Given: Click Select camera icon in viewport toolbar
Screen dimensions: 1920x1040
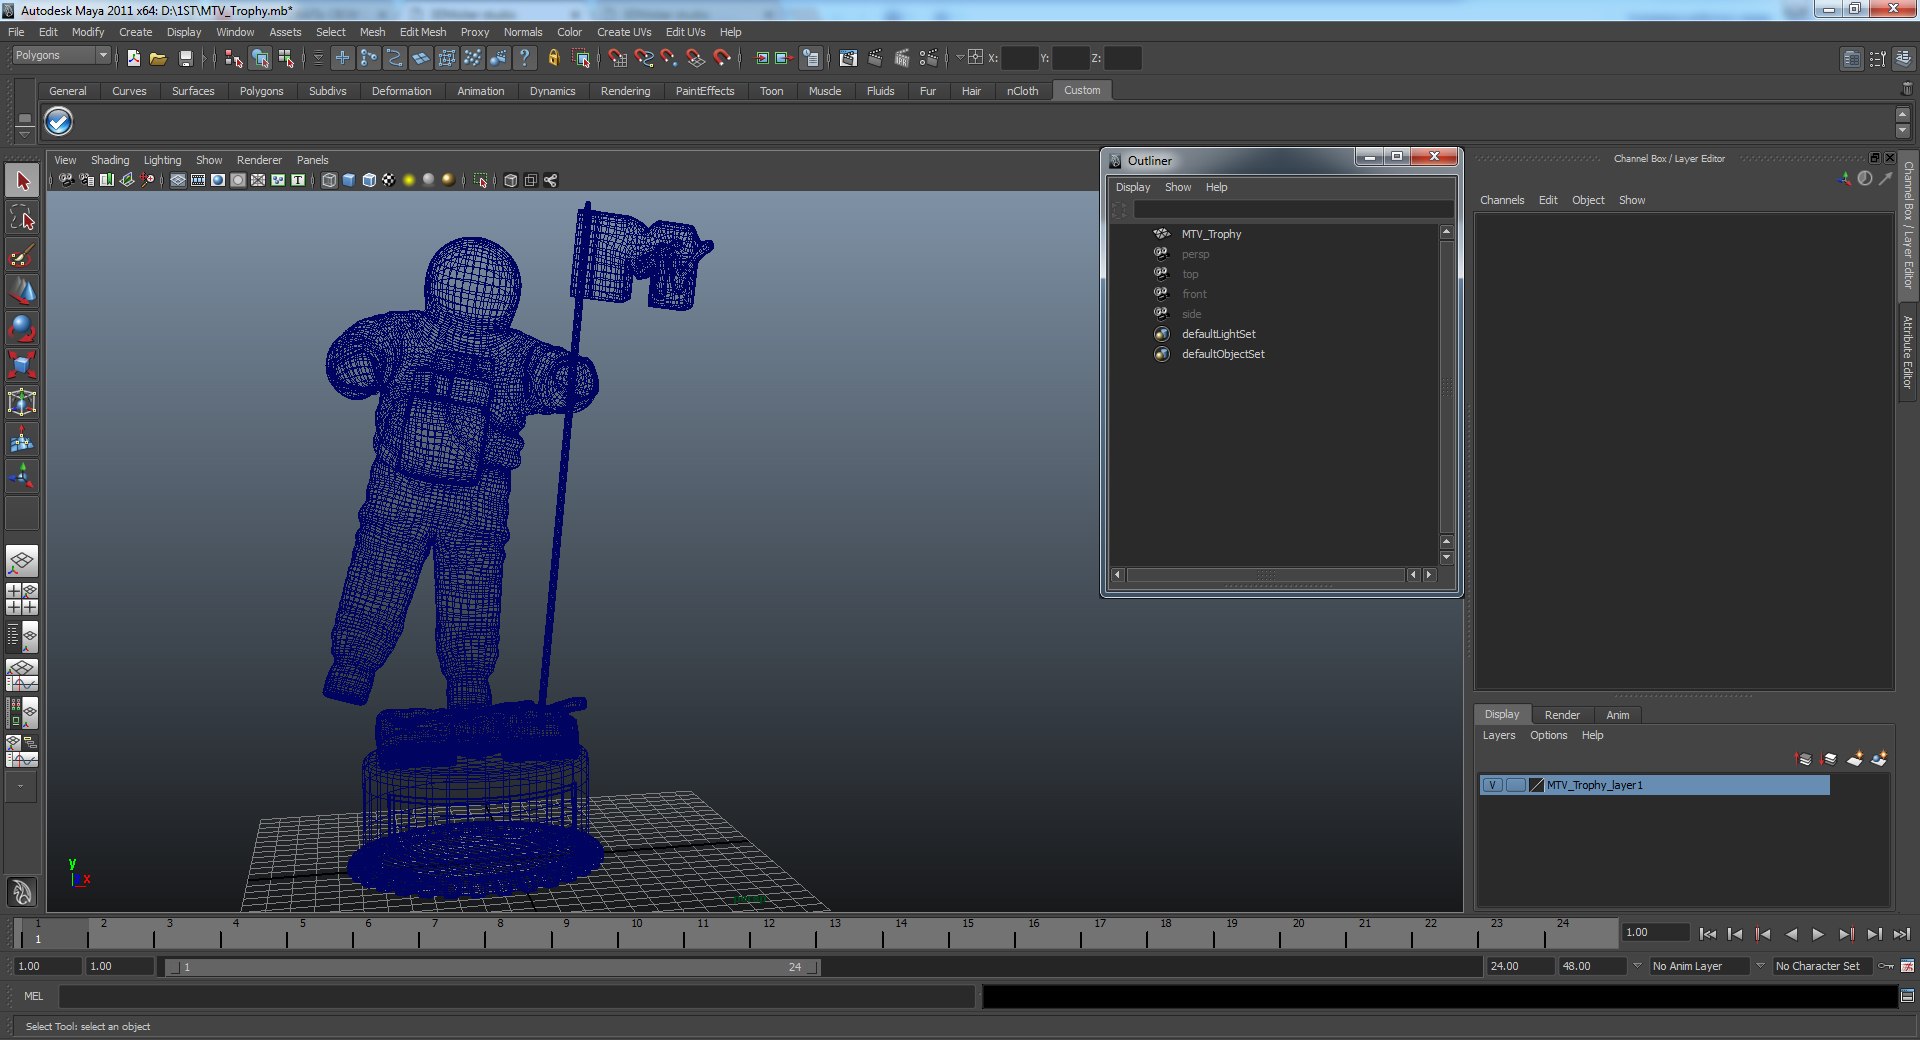Looking at the screenshot, I should (x=66, y=180).
